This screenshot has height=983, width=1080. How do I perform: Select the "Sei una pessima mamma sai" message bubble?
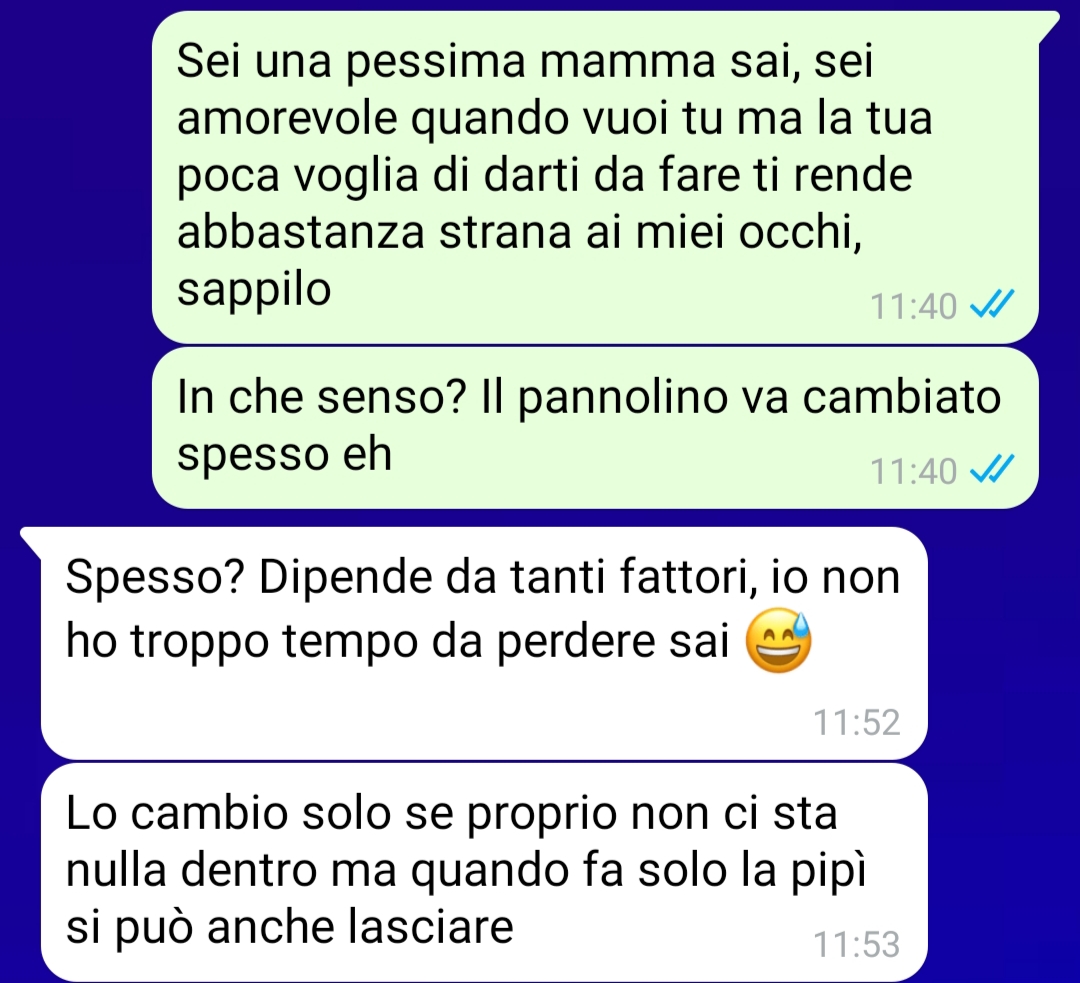595,177
